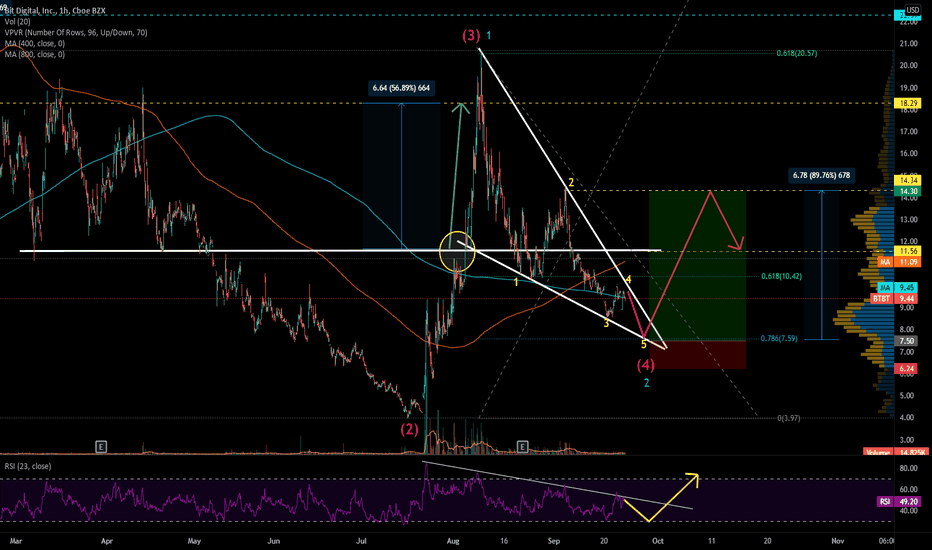Select the orange MA 11.09 price label
This screenshot has width=932, height=550.
pyautogui.click(x=900, y=262)
